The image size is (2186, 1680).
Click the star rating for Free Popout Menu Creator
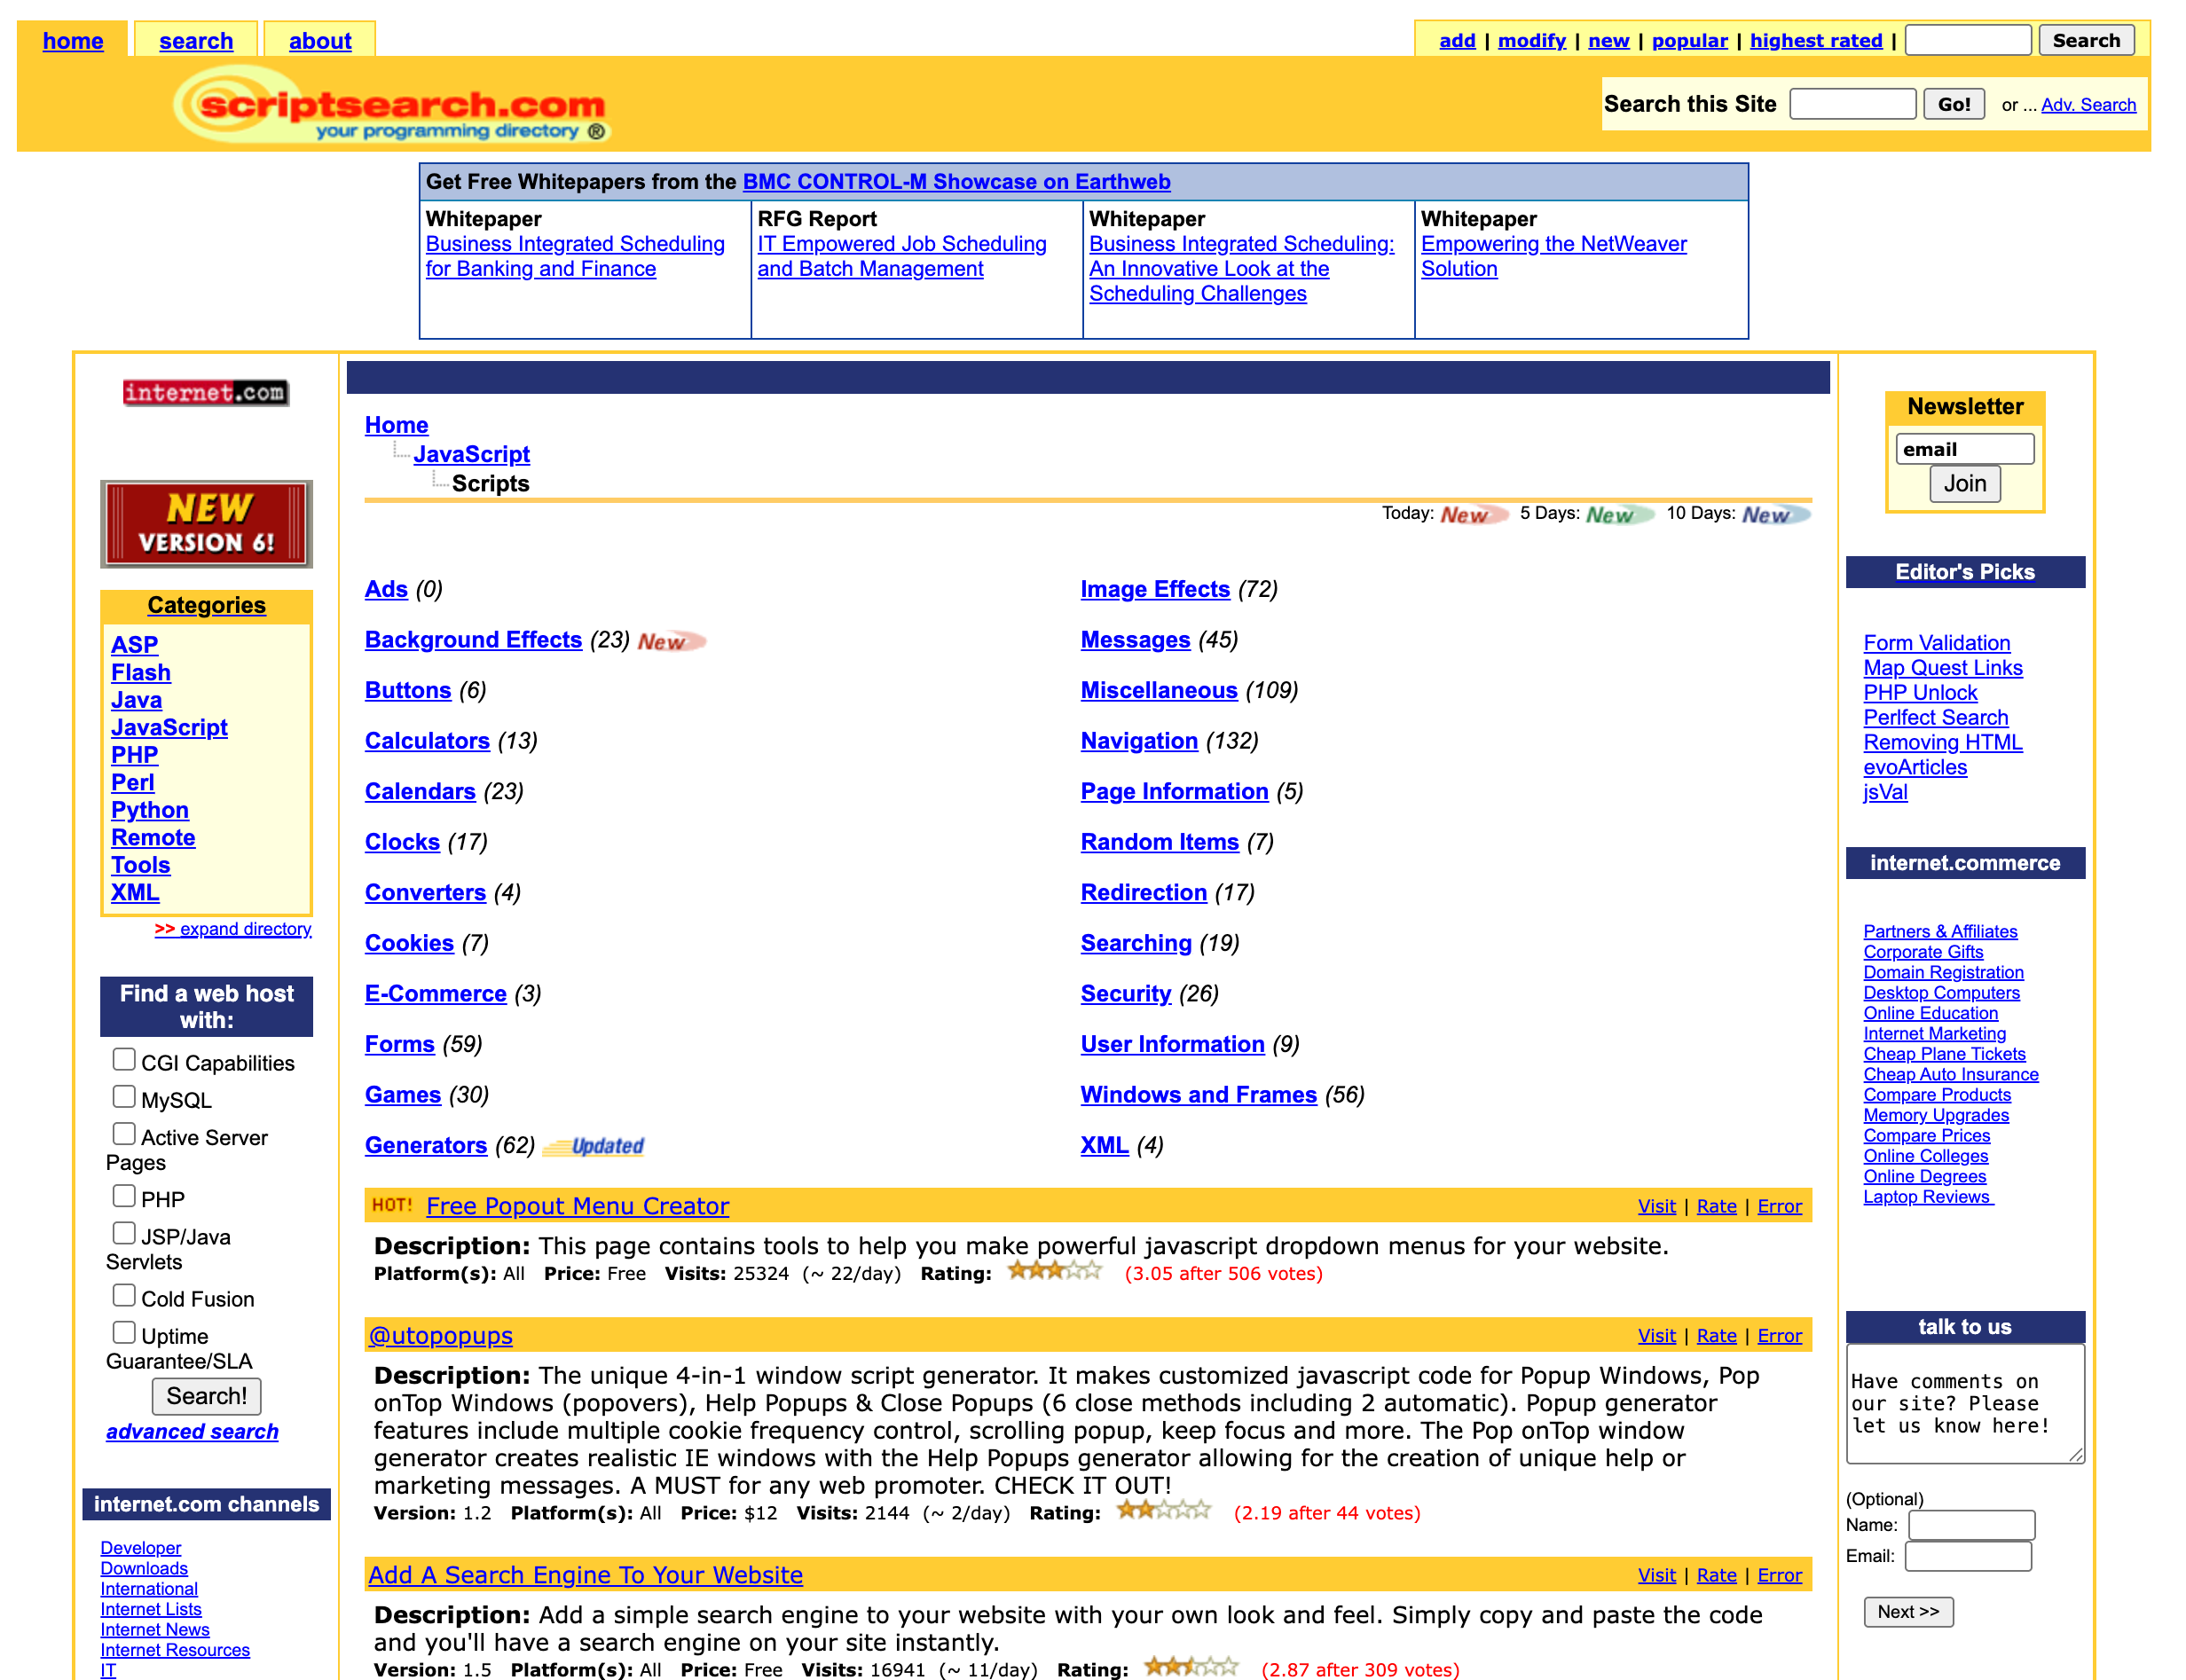(1054, 1272)
